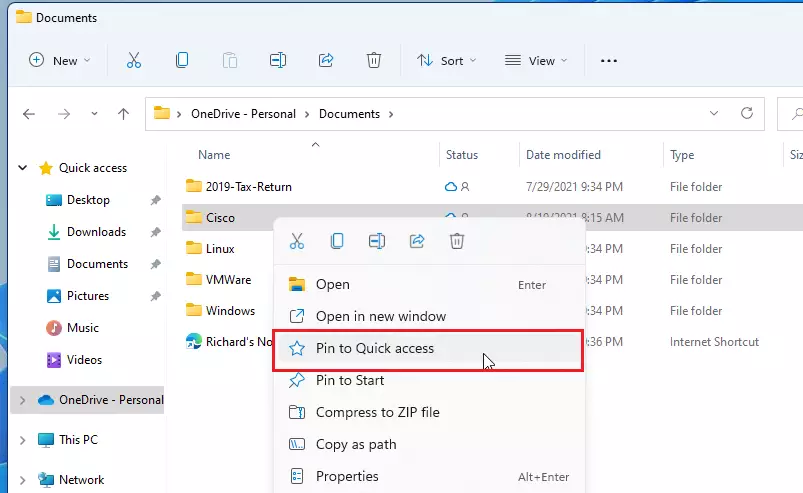The image size is (803, 493).
Task: Select Downloads in Quick access
Action: [96, 232]
